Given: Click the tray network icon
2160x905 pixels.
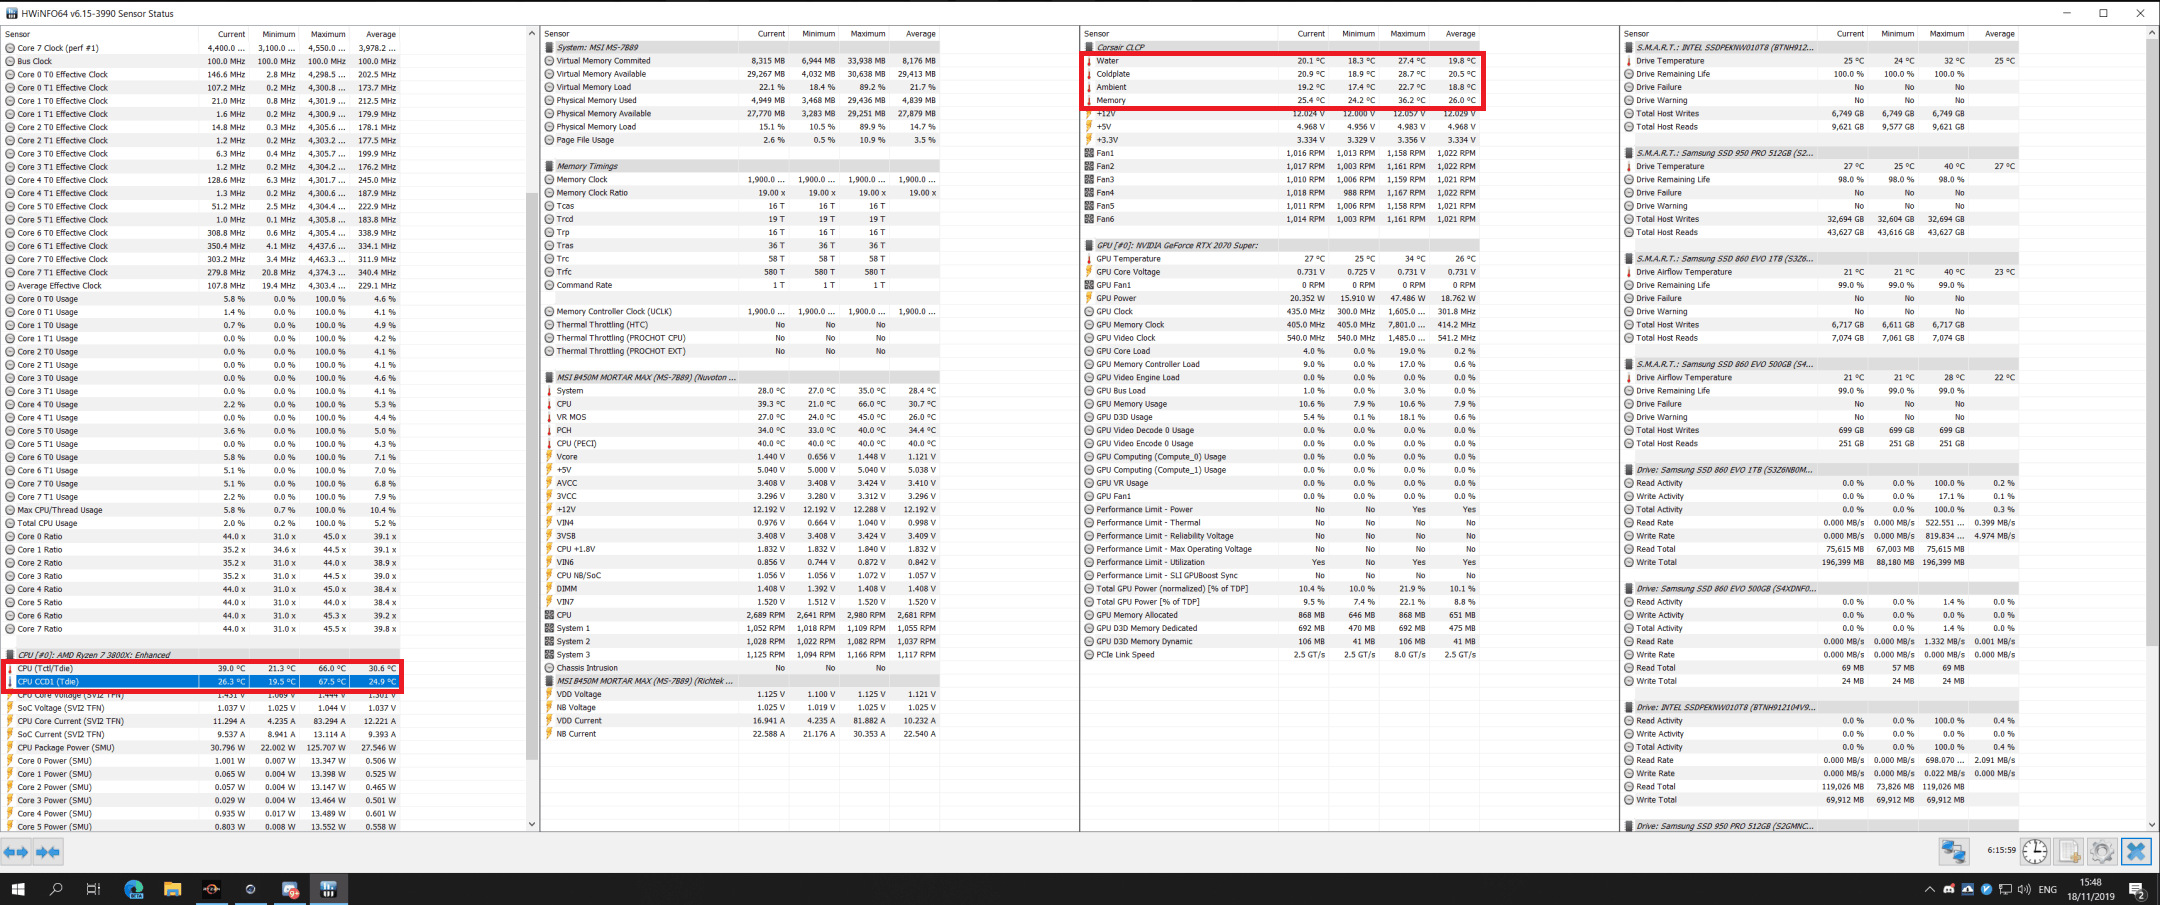Looking at the screenshot, I should pyautogui.click(x=2005, y=889).
